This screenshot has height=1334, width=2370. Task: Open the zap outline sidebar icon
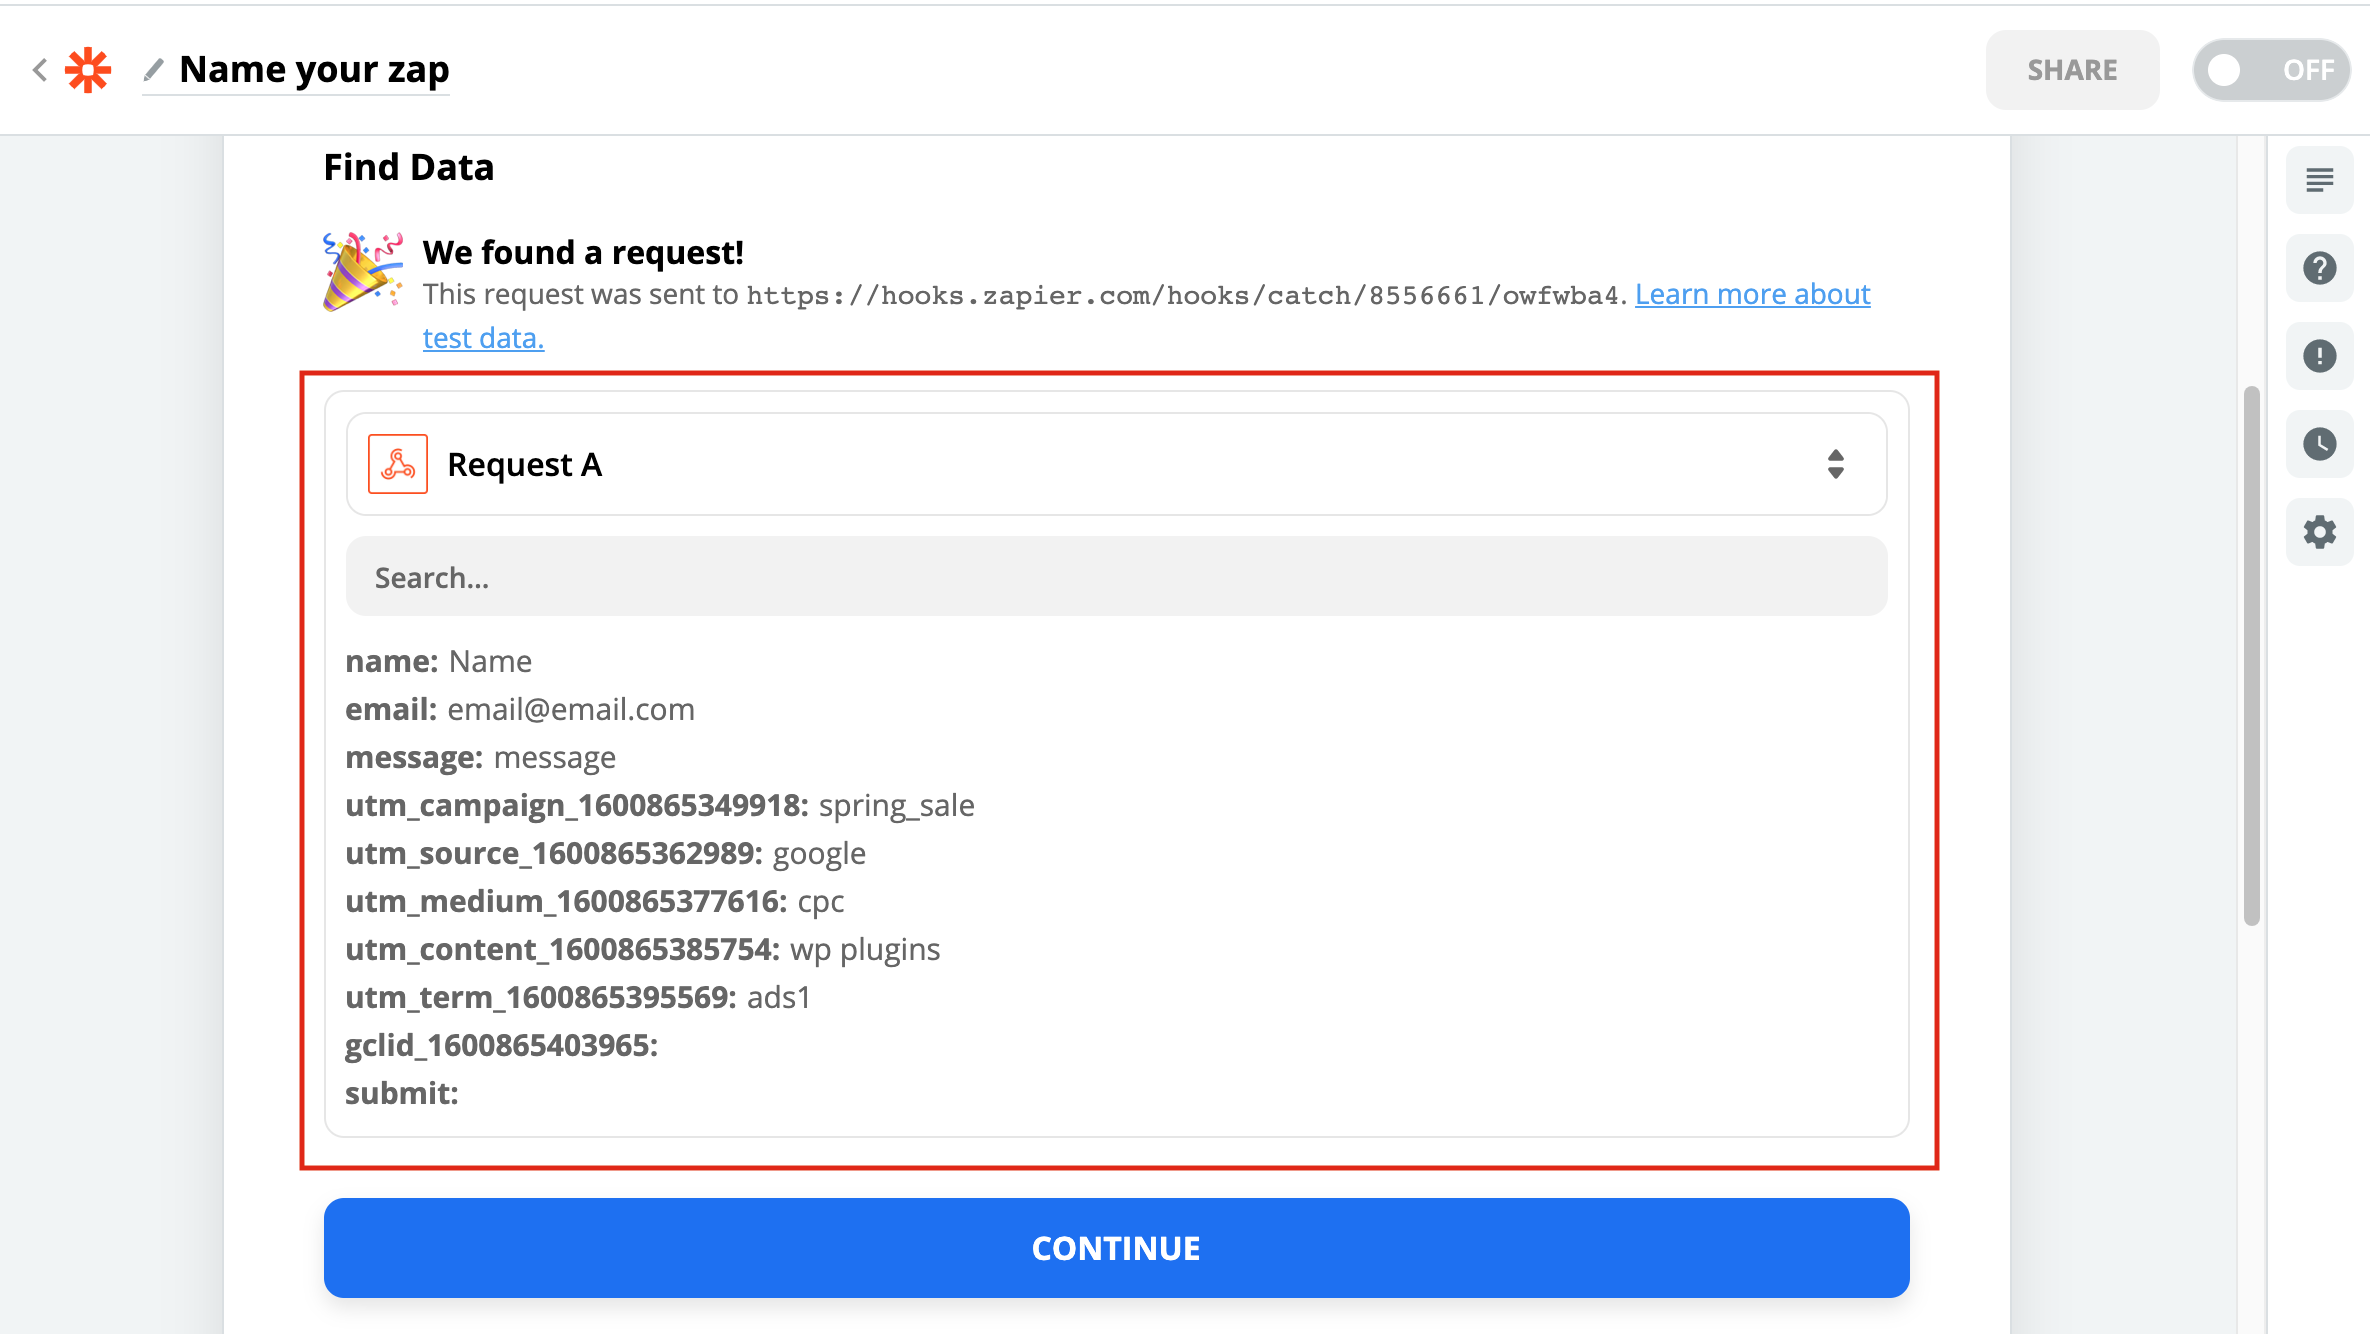(2319, 180)
